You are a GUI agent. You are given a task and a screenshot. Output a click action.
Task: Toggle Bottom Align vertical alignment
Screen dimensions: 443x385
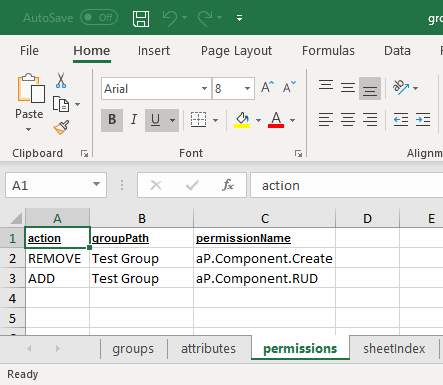tap(370, 88)
